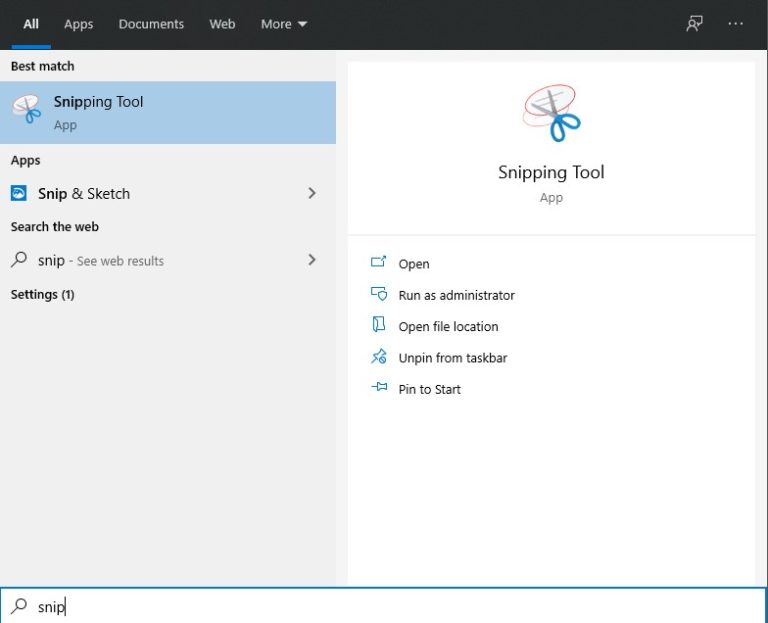
Task: Select the All tab in search header
Action: pos(31,24)
